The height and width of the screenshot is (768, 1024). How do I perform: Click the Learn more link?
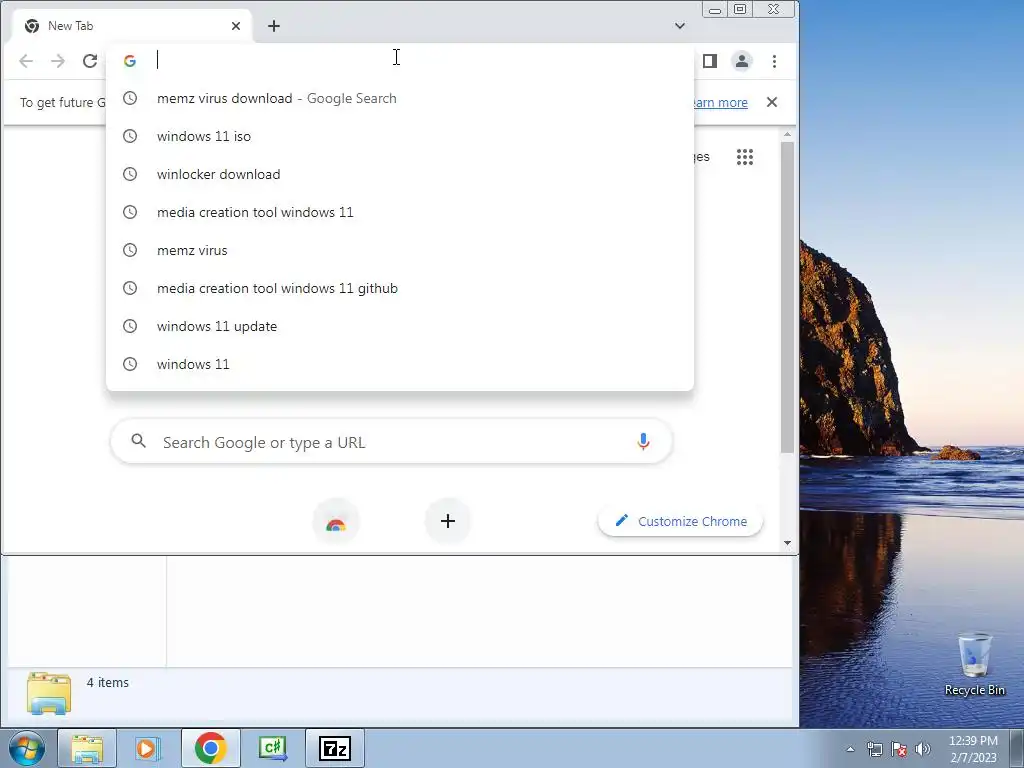point(718,102)
